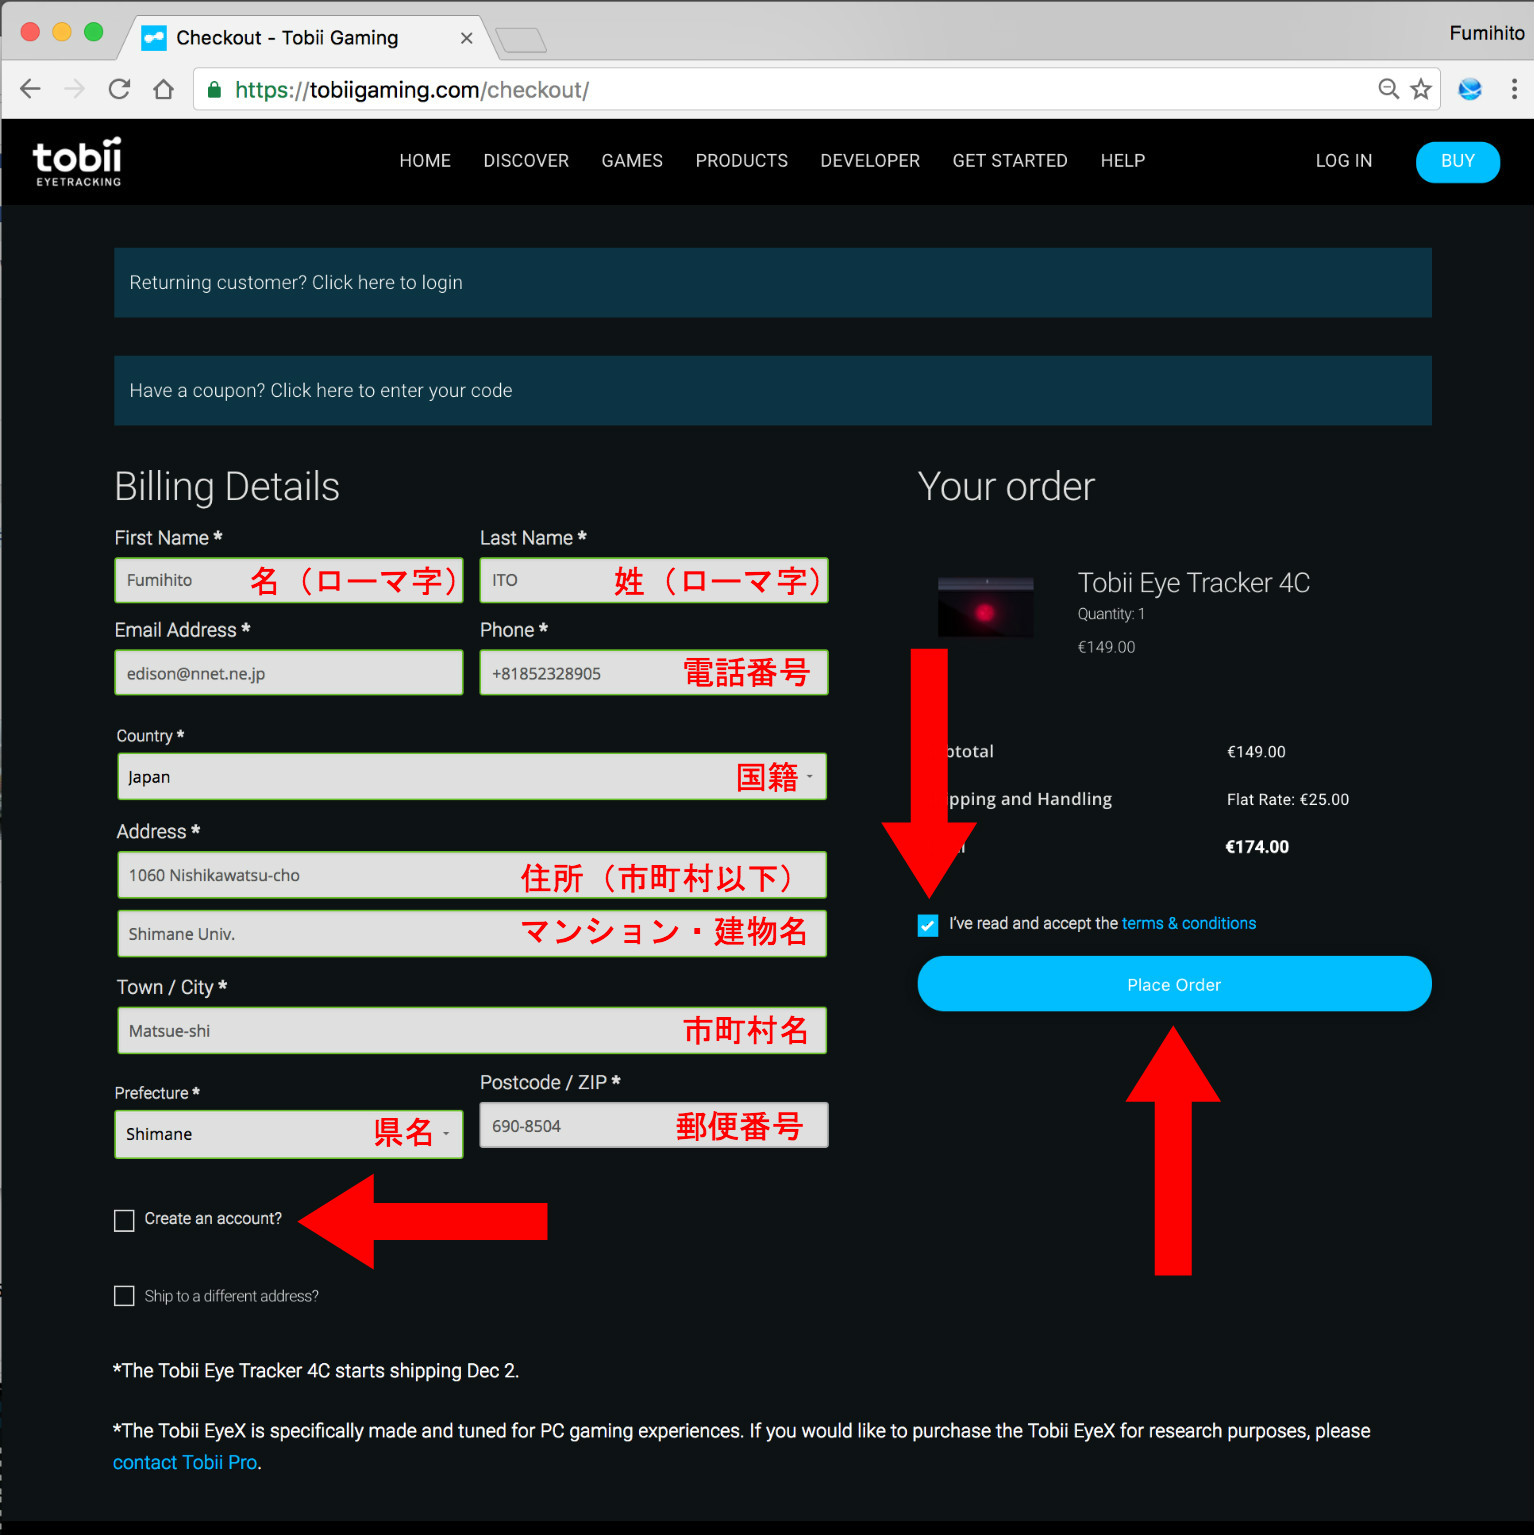
Task: Focus the Town / City field
Action: [x=472, y=1030]
